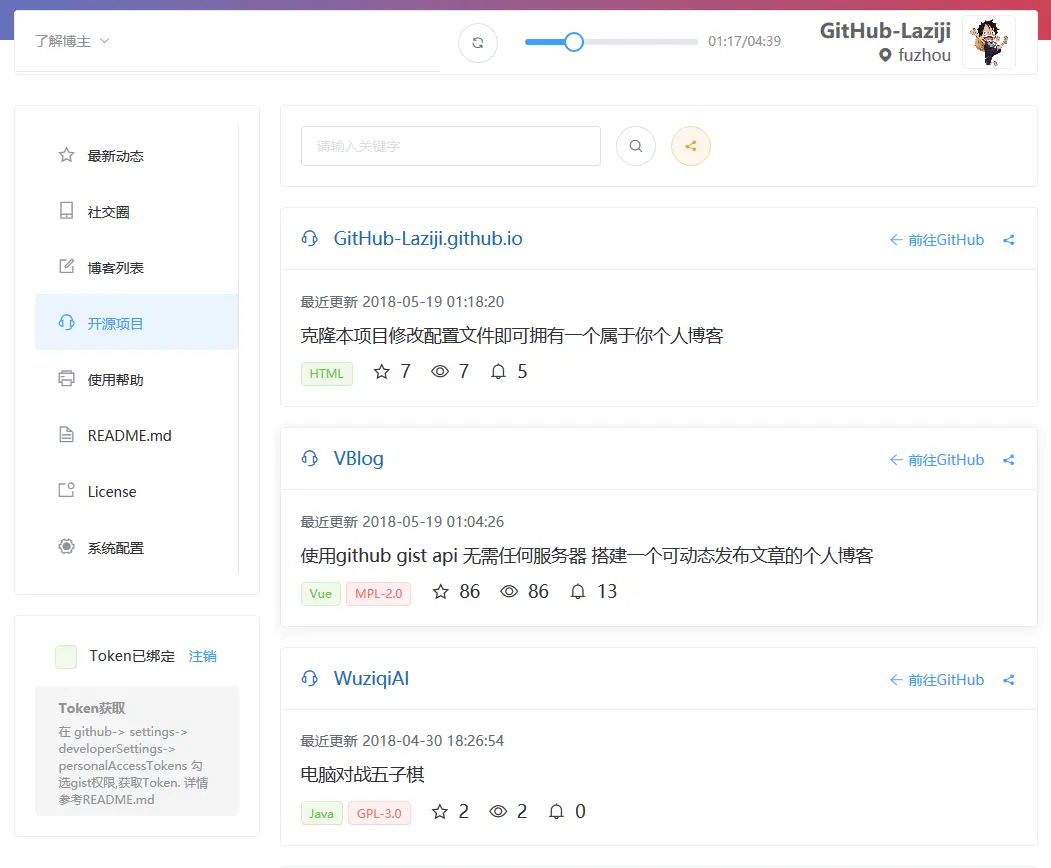Click star icon on GitHub-Laziji.github.io card
The width and height of the screenshot is (1051, 868).
click(x=381, y=371)
